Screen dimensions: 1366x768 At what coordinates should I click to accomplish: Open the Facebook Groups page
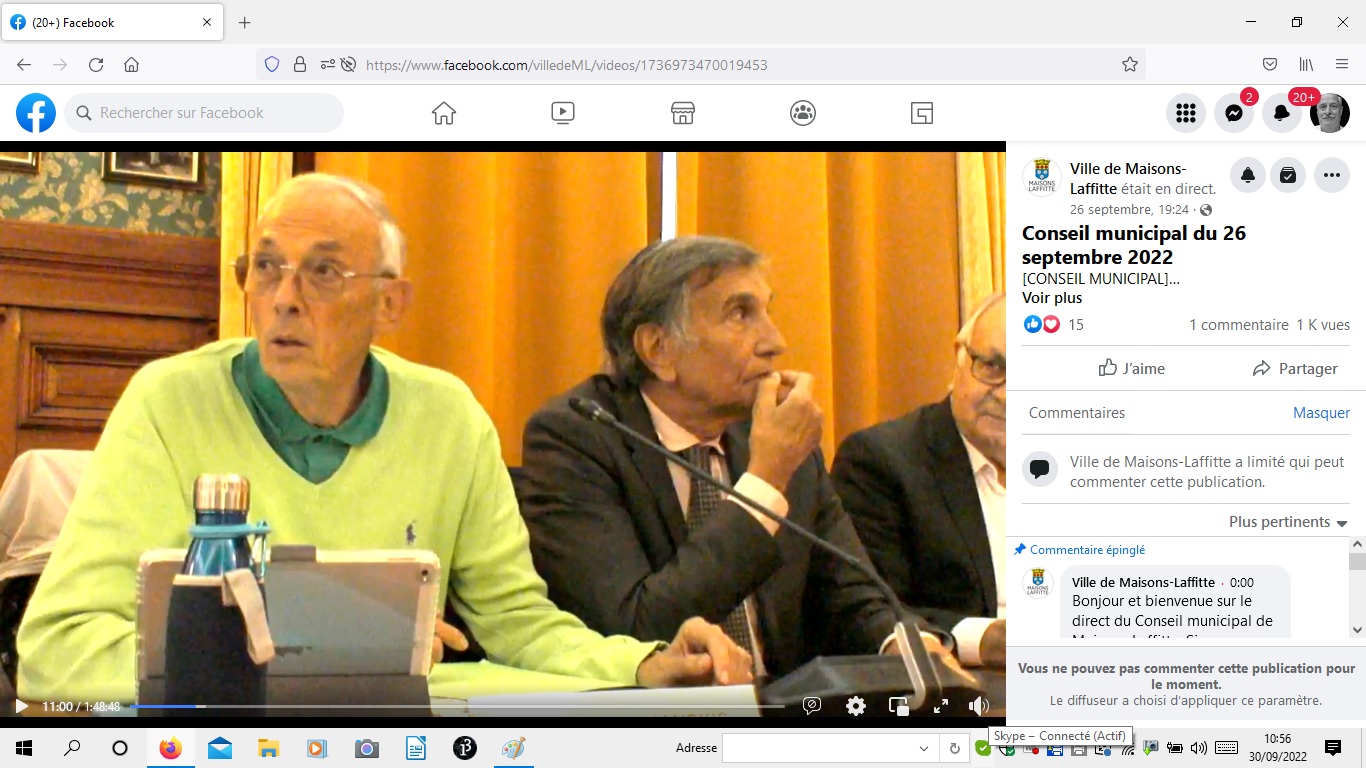(x=803, y=113)
